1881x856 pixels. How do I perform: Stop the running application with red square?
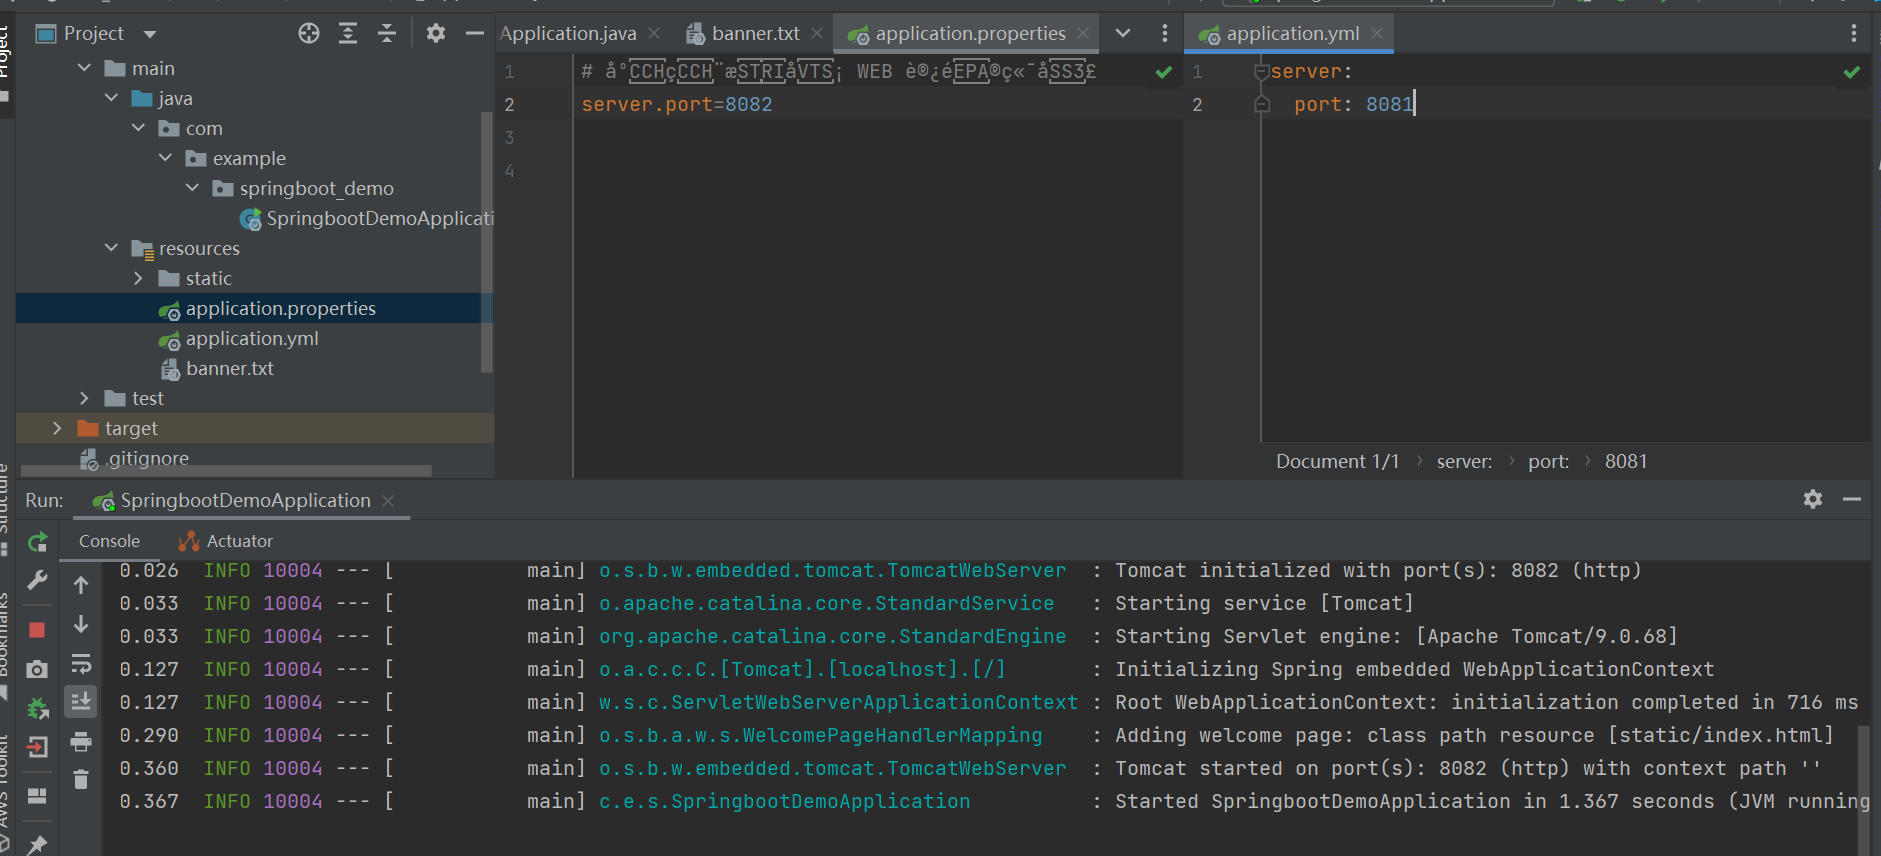(x=37, y=630)
